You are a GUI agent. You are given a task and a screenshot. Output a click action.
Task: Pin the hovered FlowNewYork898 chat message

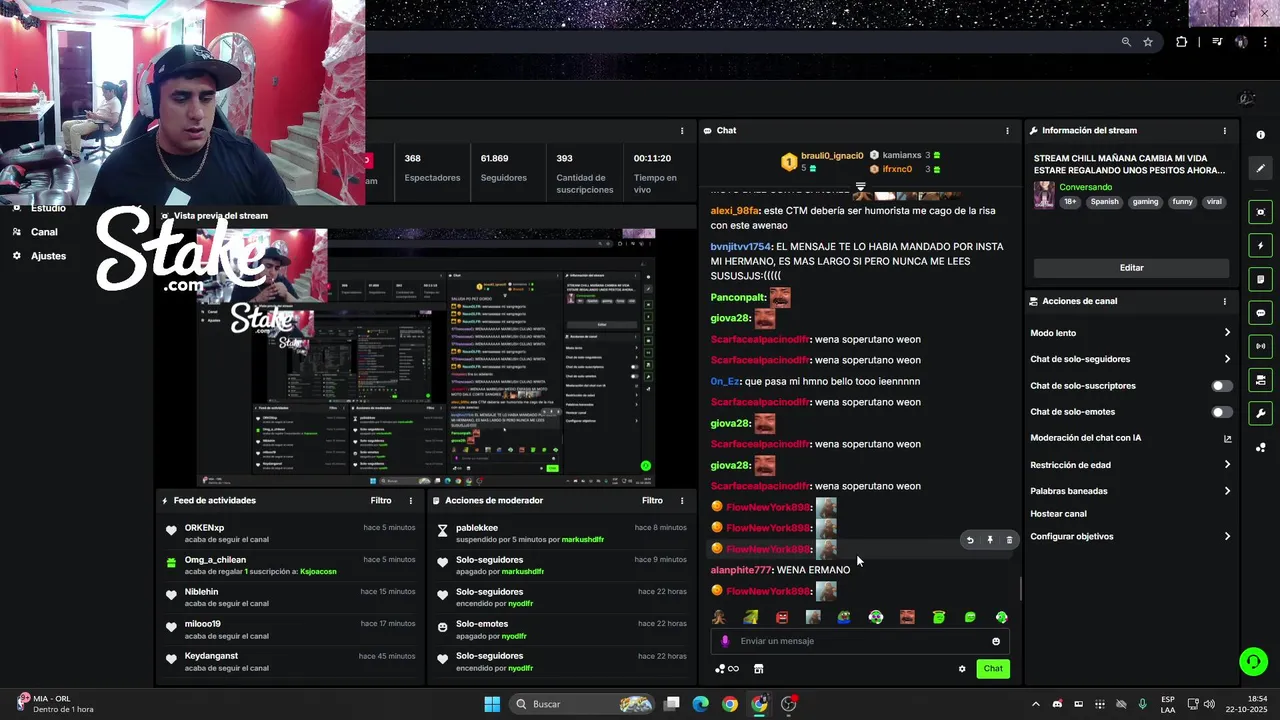pyautogui.click(x=990, y=540)
